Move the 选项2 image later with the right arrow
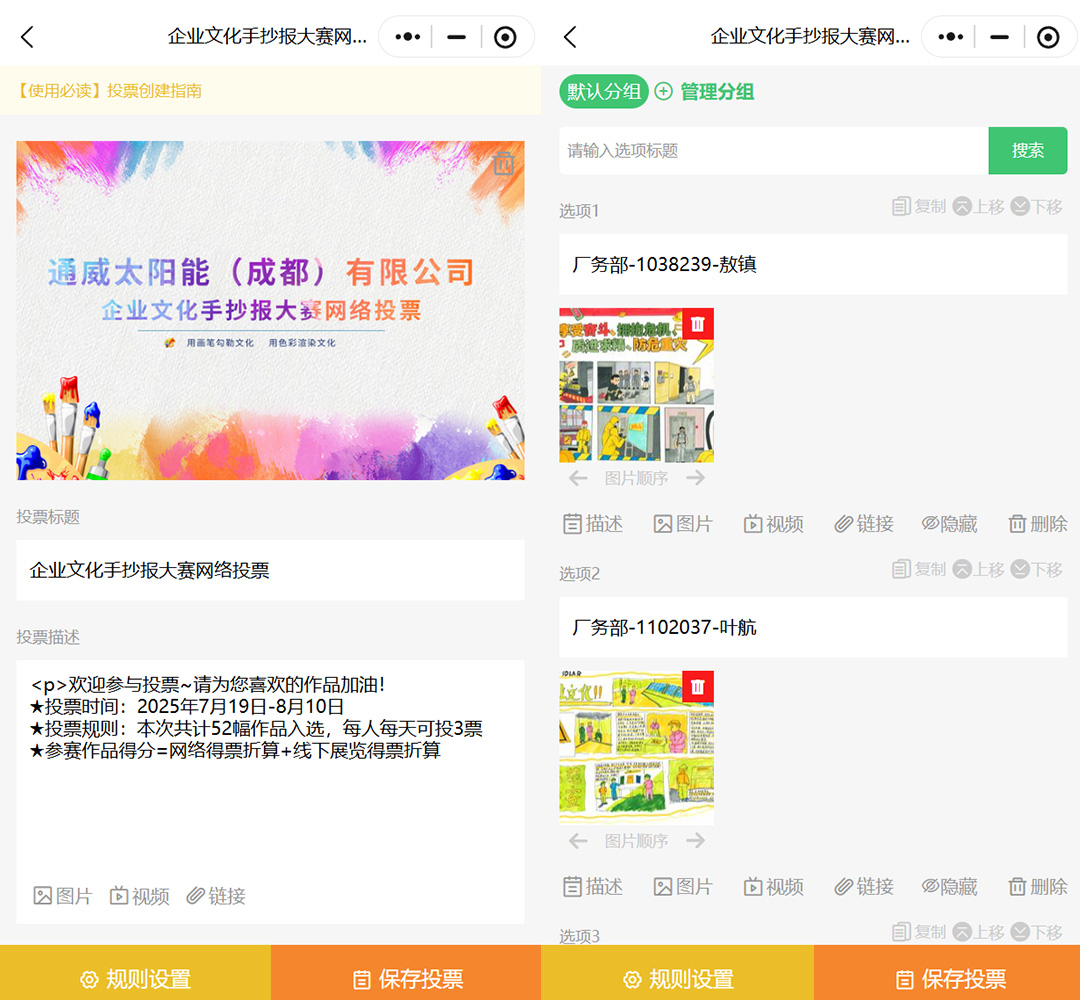The height and width of the screenshot is (1000, 1080). click(x=696, y=841)
